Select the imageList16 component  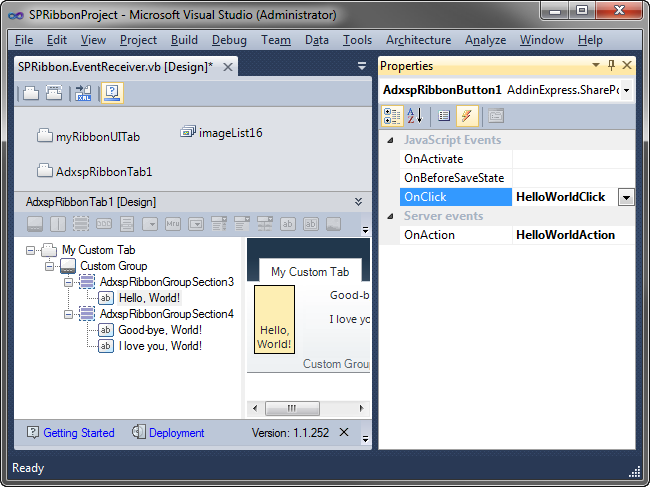pos(221,132)
